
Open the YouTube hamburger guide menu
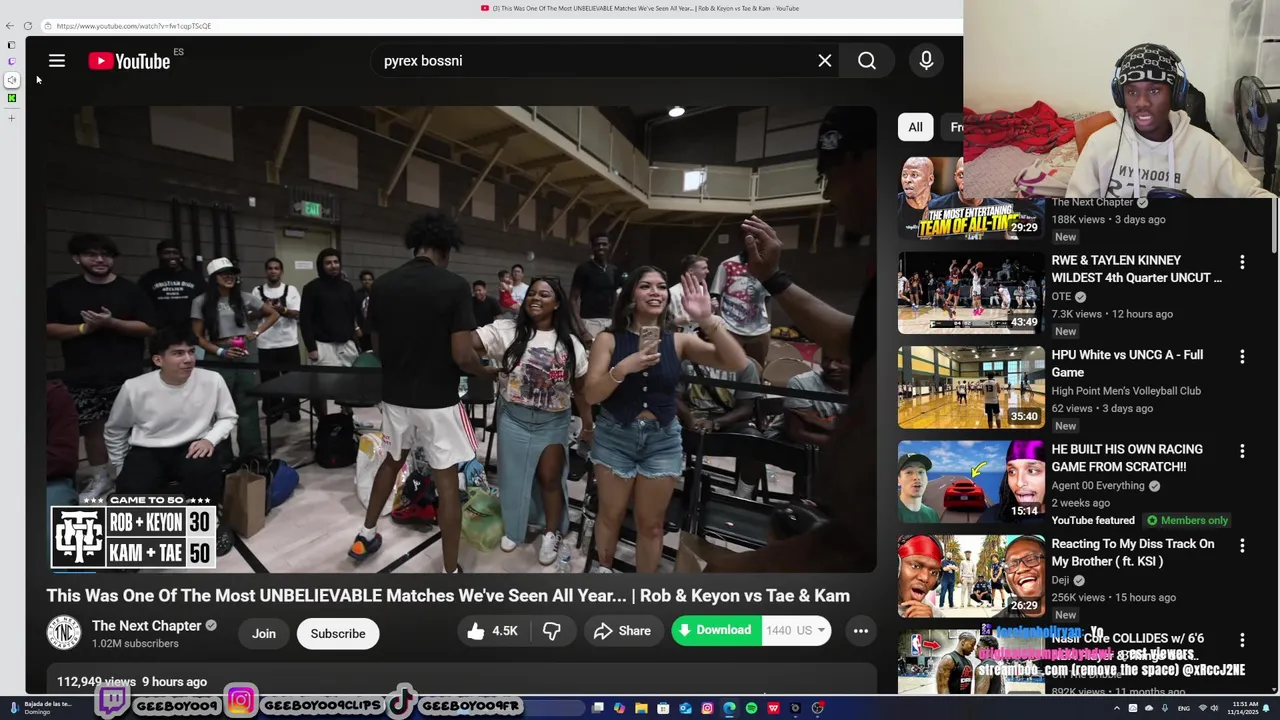tap(57, 61)
